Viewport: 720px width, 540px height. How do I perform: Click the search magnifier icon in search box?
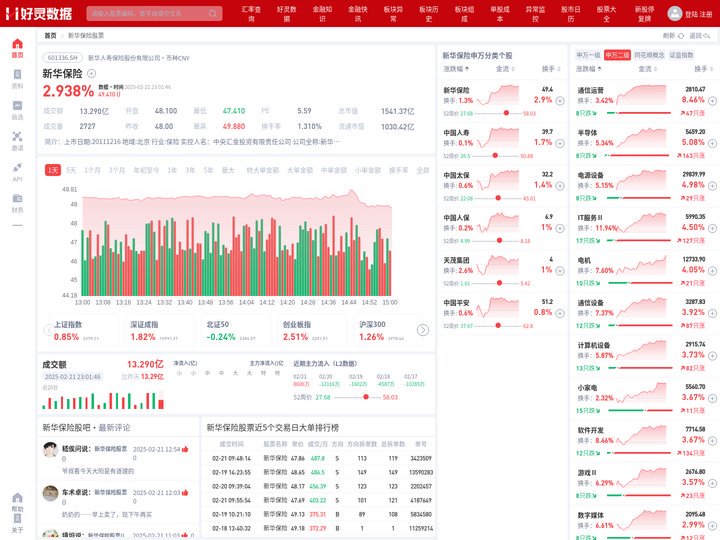(213, 13)
